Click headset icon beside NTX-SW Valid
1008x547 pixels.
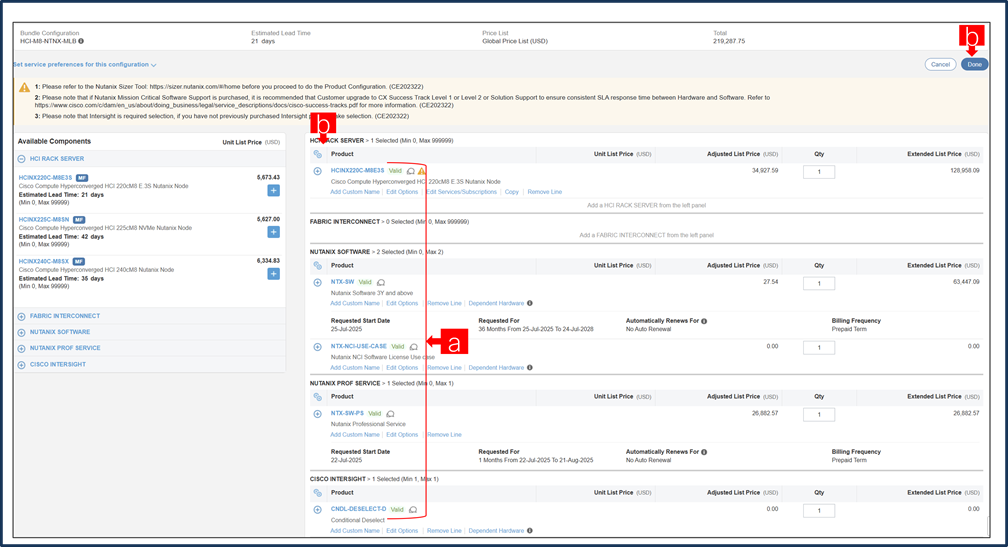[x=381, y=282]
